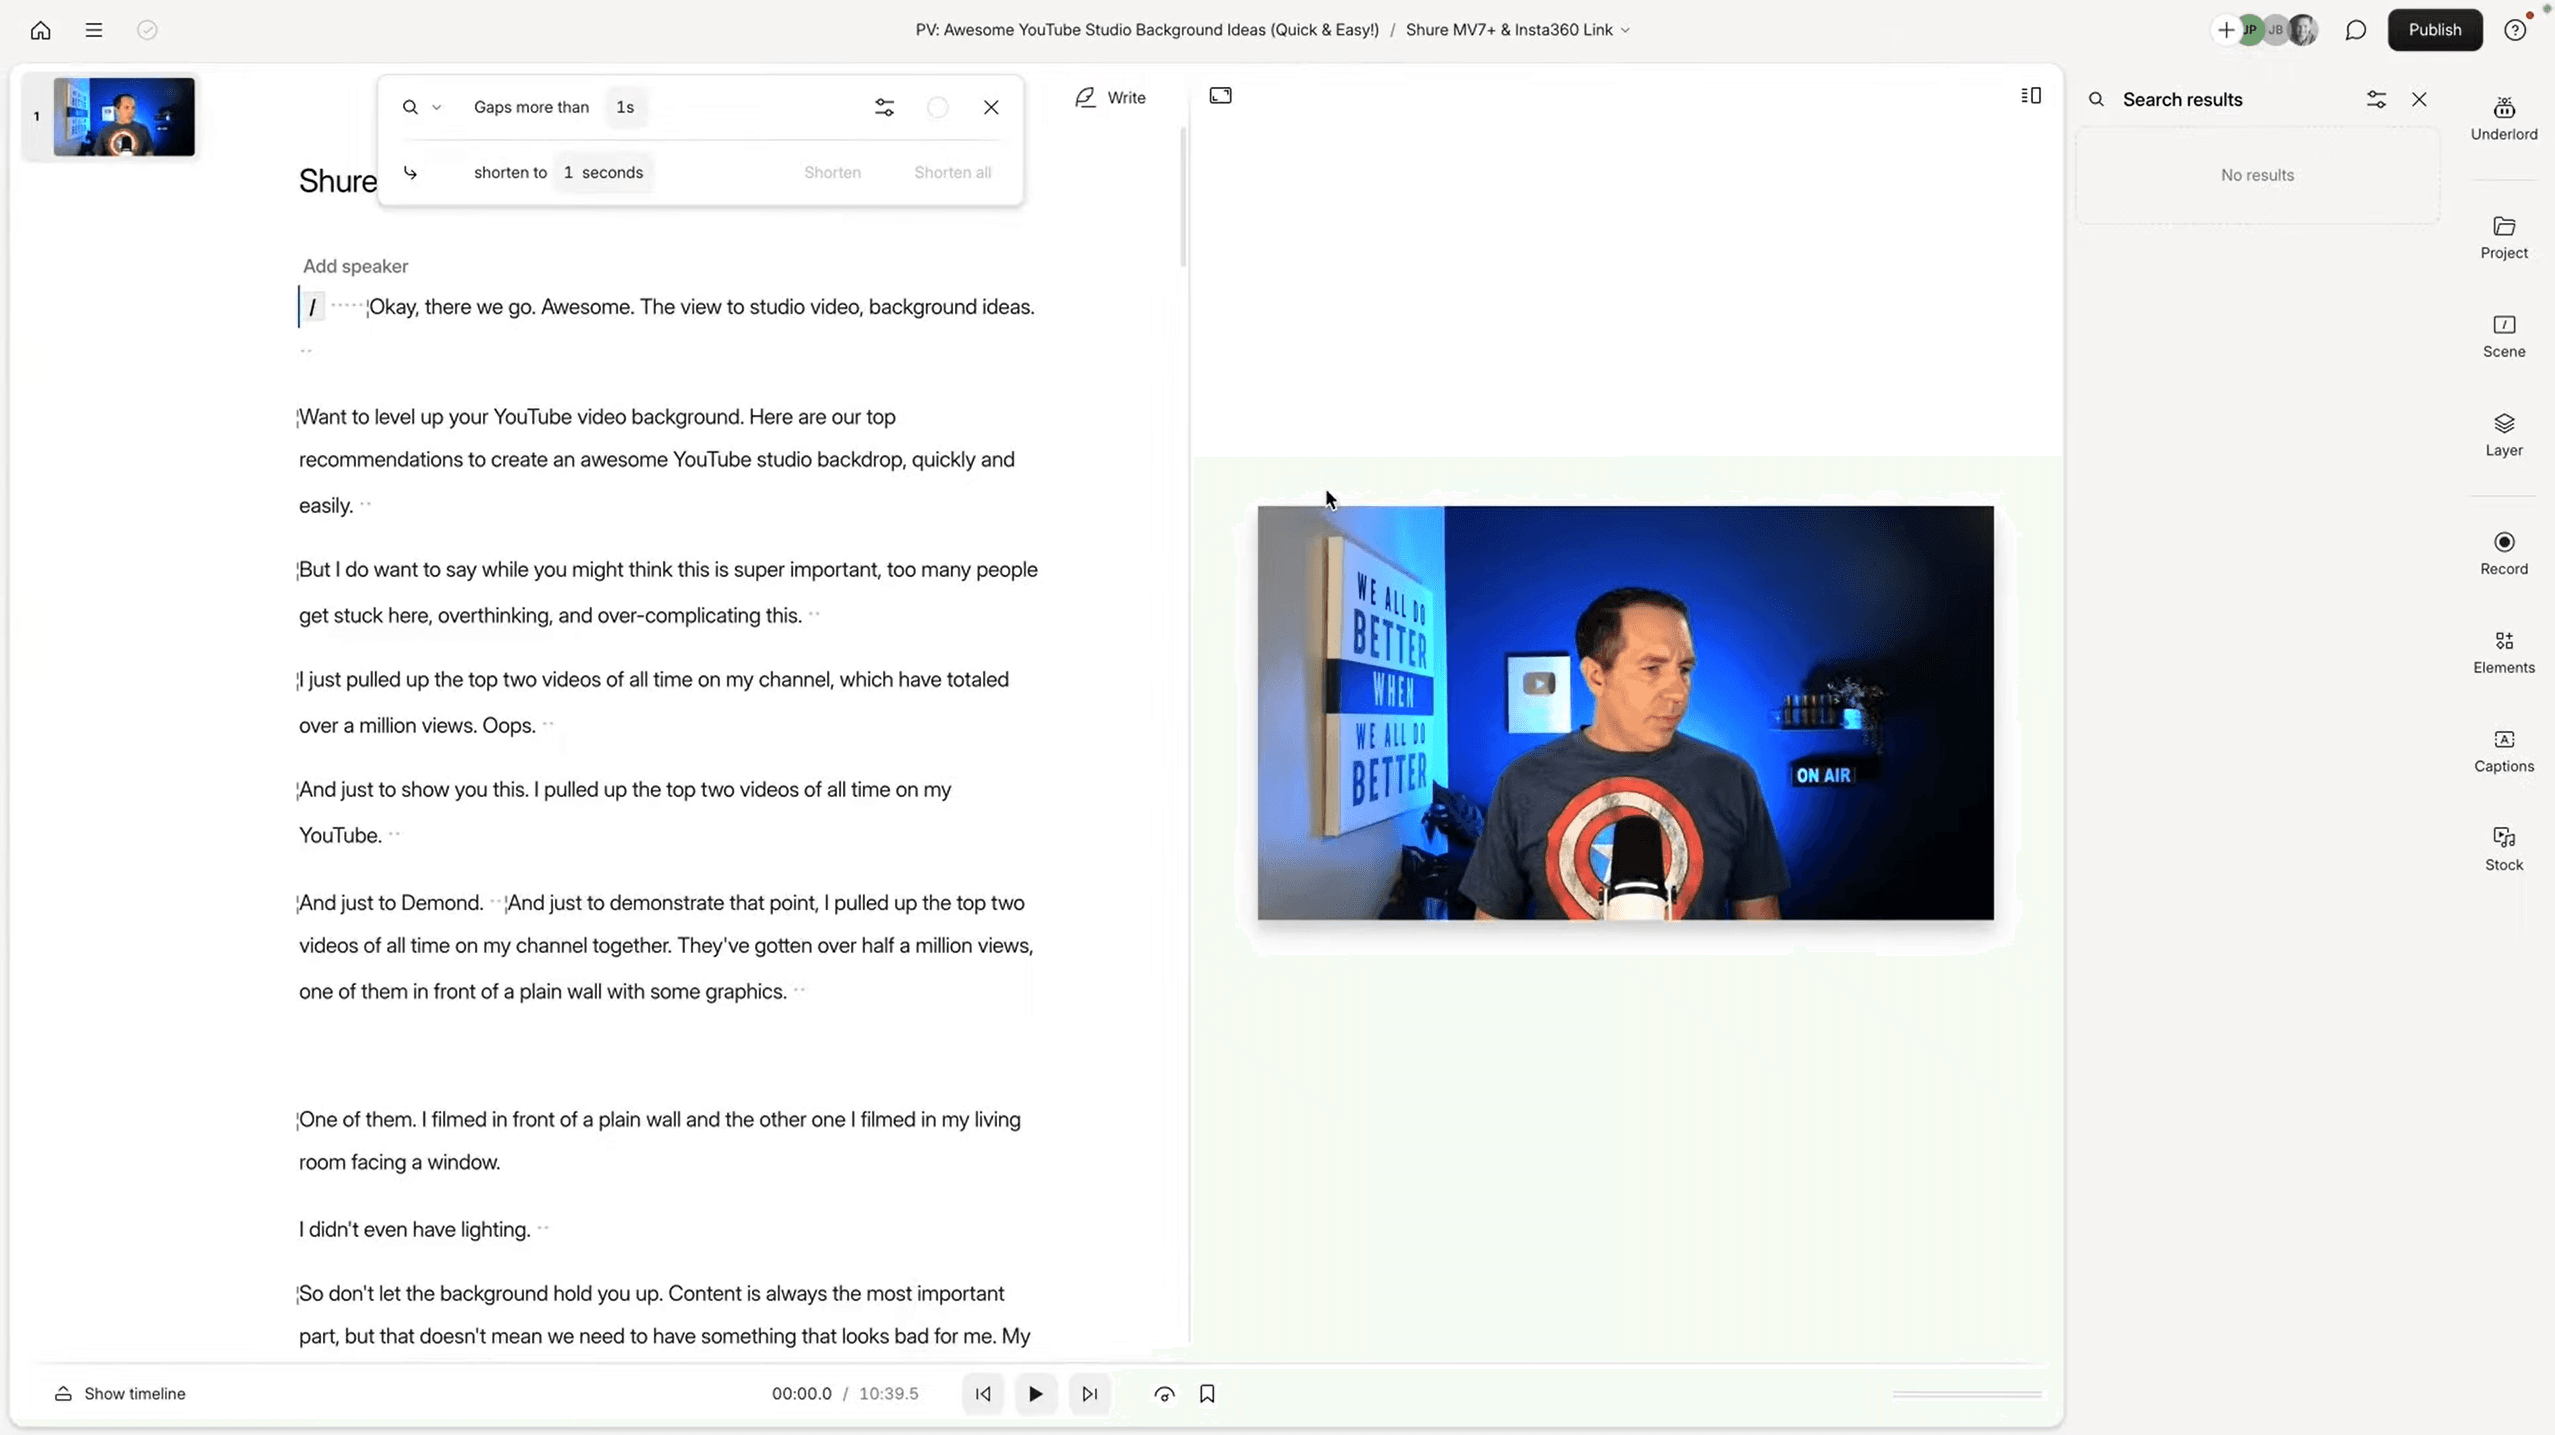Select the Layer panel icon

click(2503, 430)
